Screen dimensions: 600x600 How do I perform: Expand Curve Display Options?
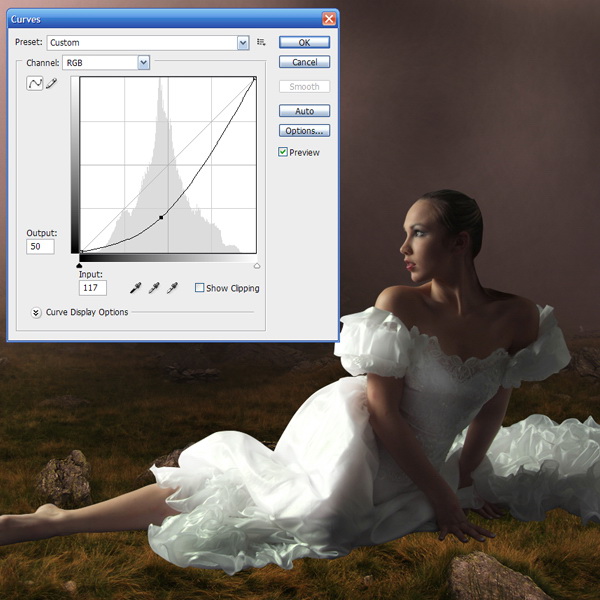click(x=36, y=313)
